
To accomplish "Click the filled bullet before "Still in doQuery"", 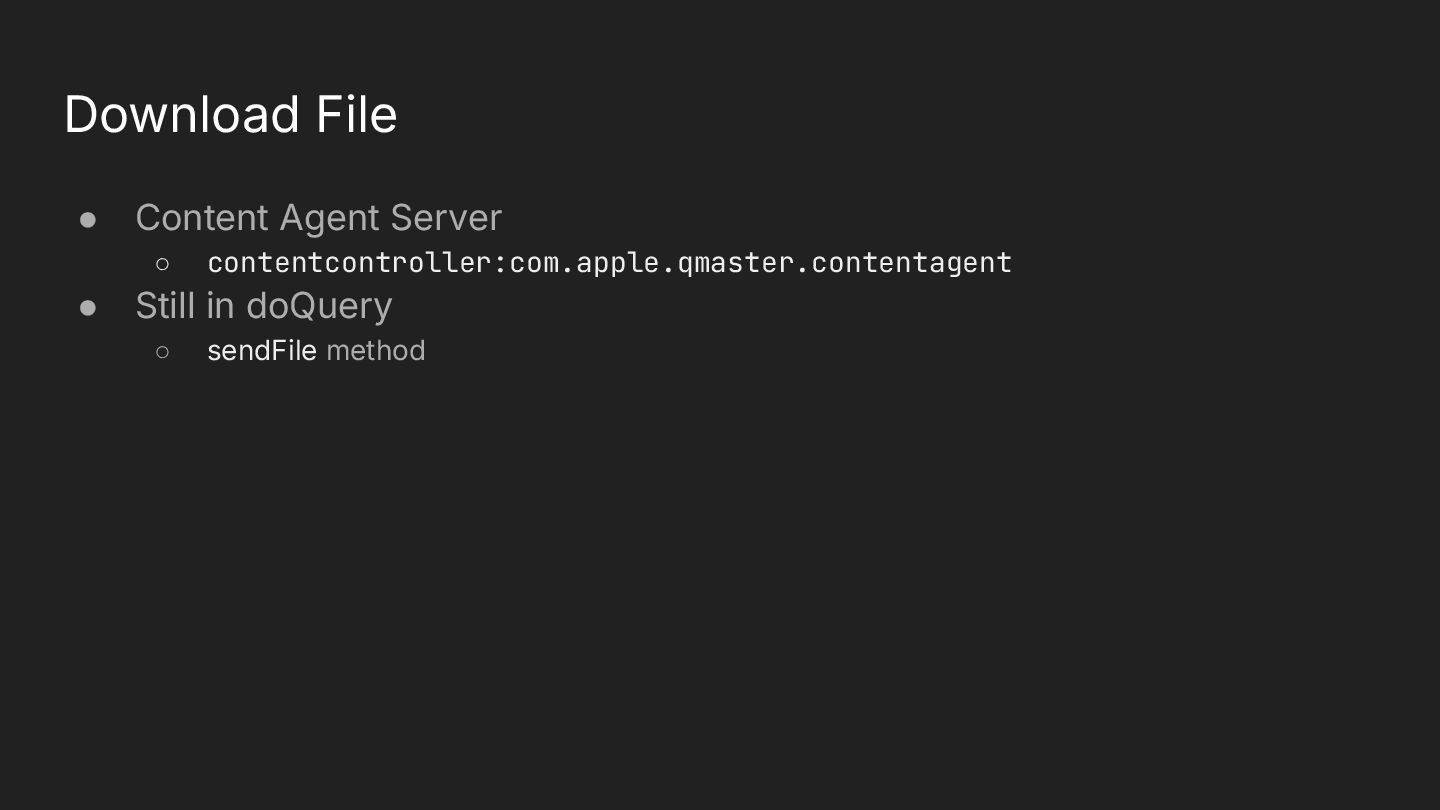I will (88, 307).
